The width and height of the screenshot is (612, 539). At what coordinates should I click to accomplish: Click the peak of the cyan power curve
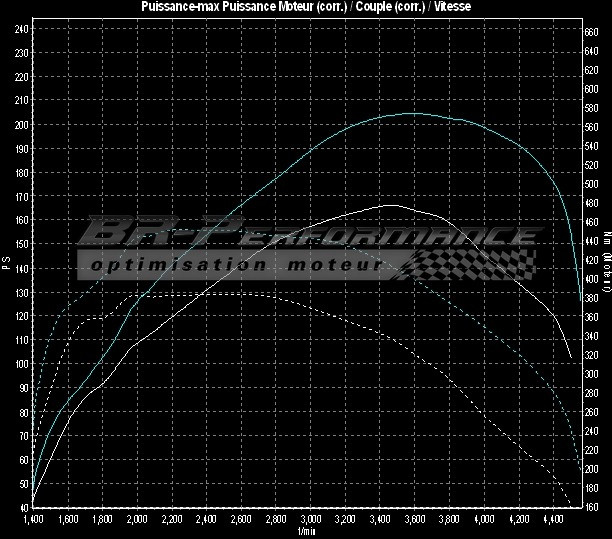[x=410, y=113]
